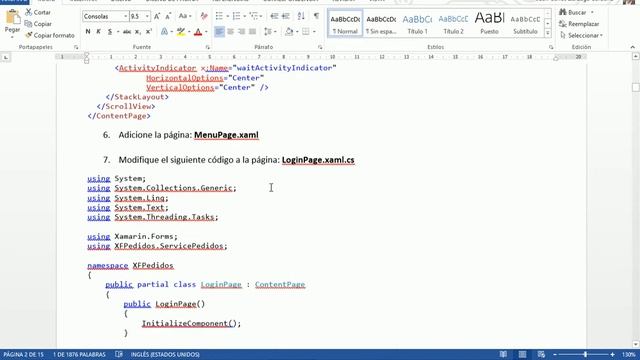
Task: Switch to read mode view icon
Action: click(503, 354)
